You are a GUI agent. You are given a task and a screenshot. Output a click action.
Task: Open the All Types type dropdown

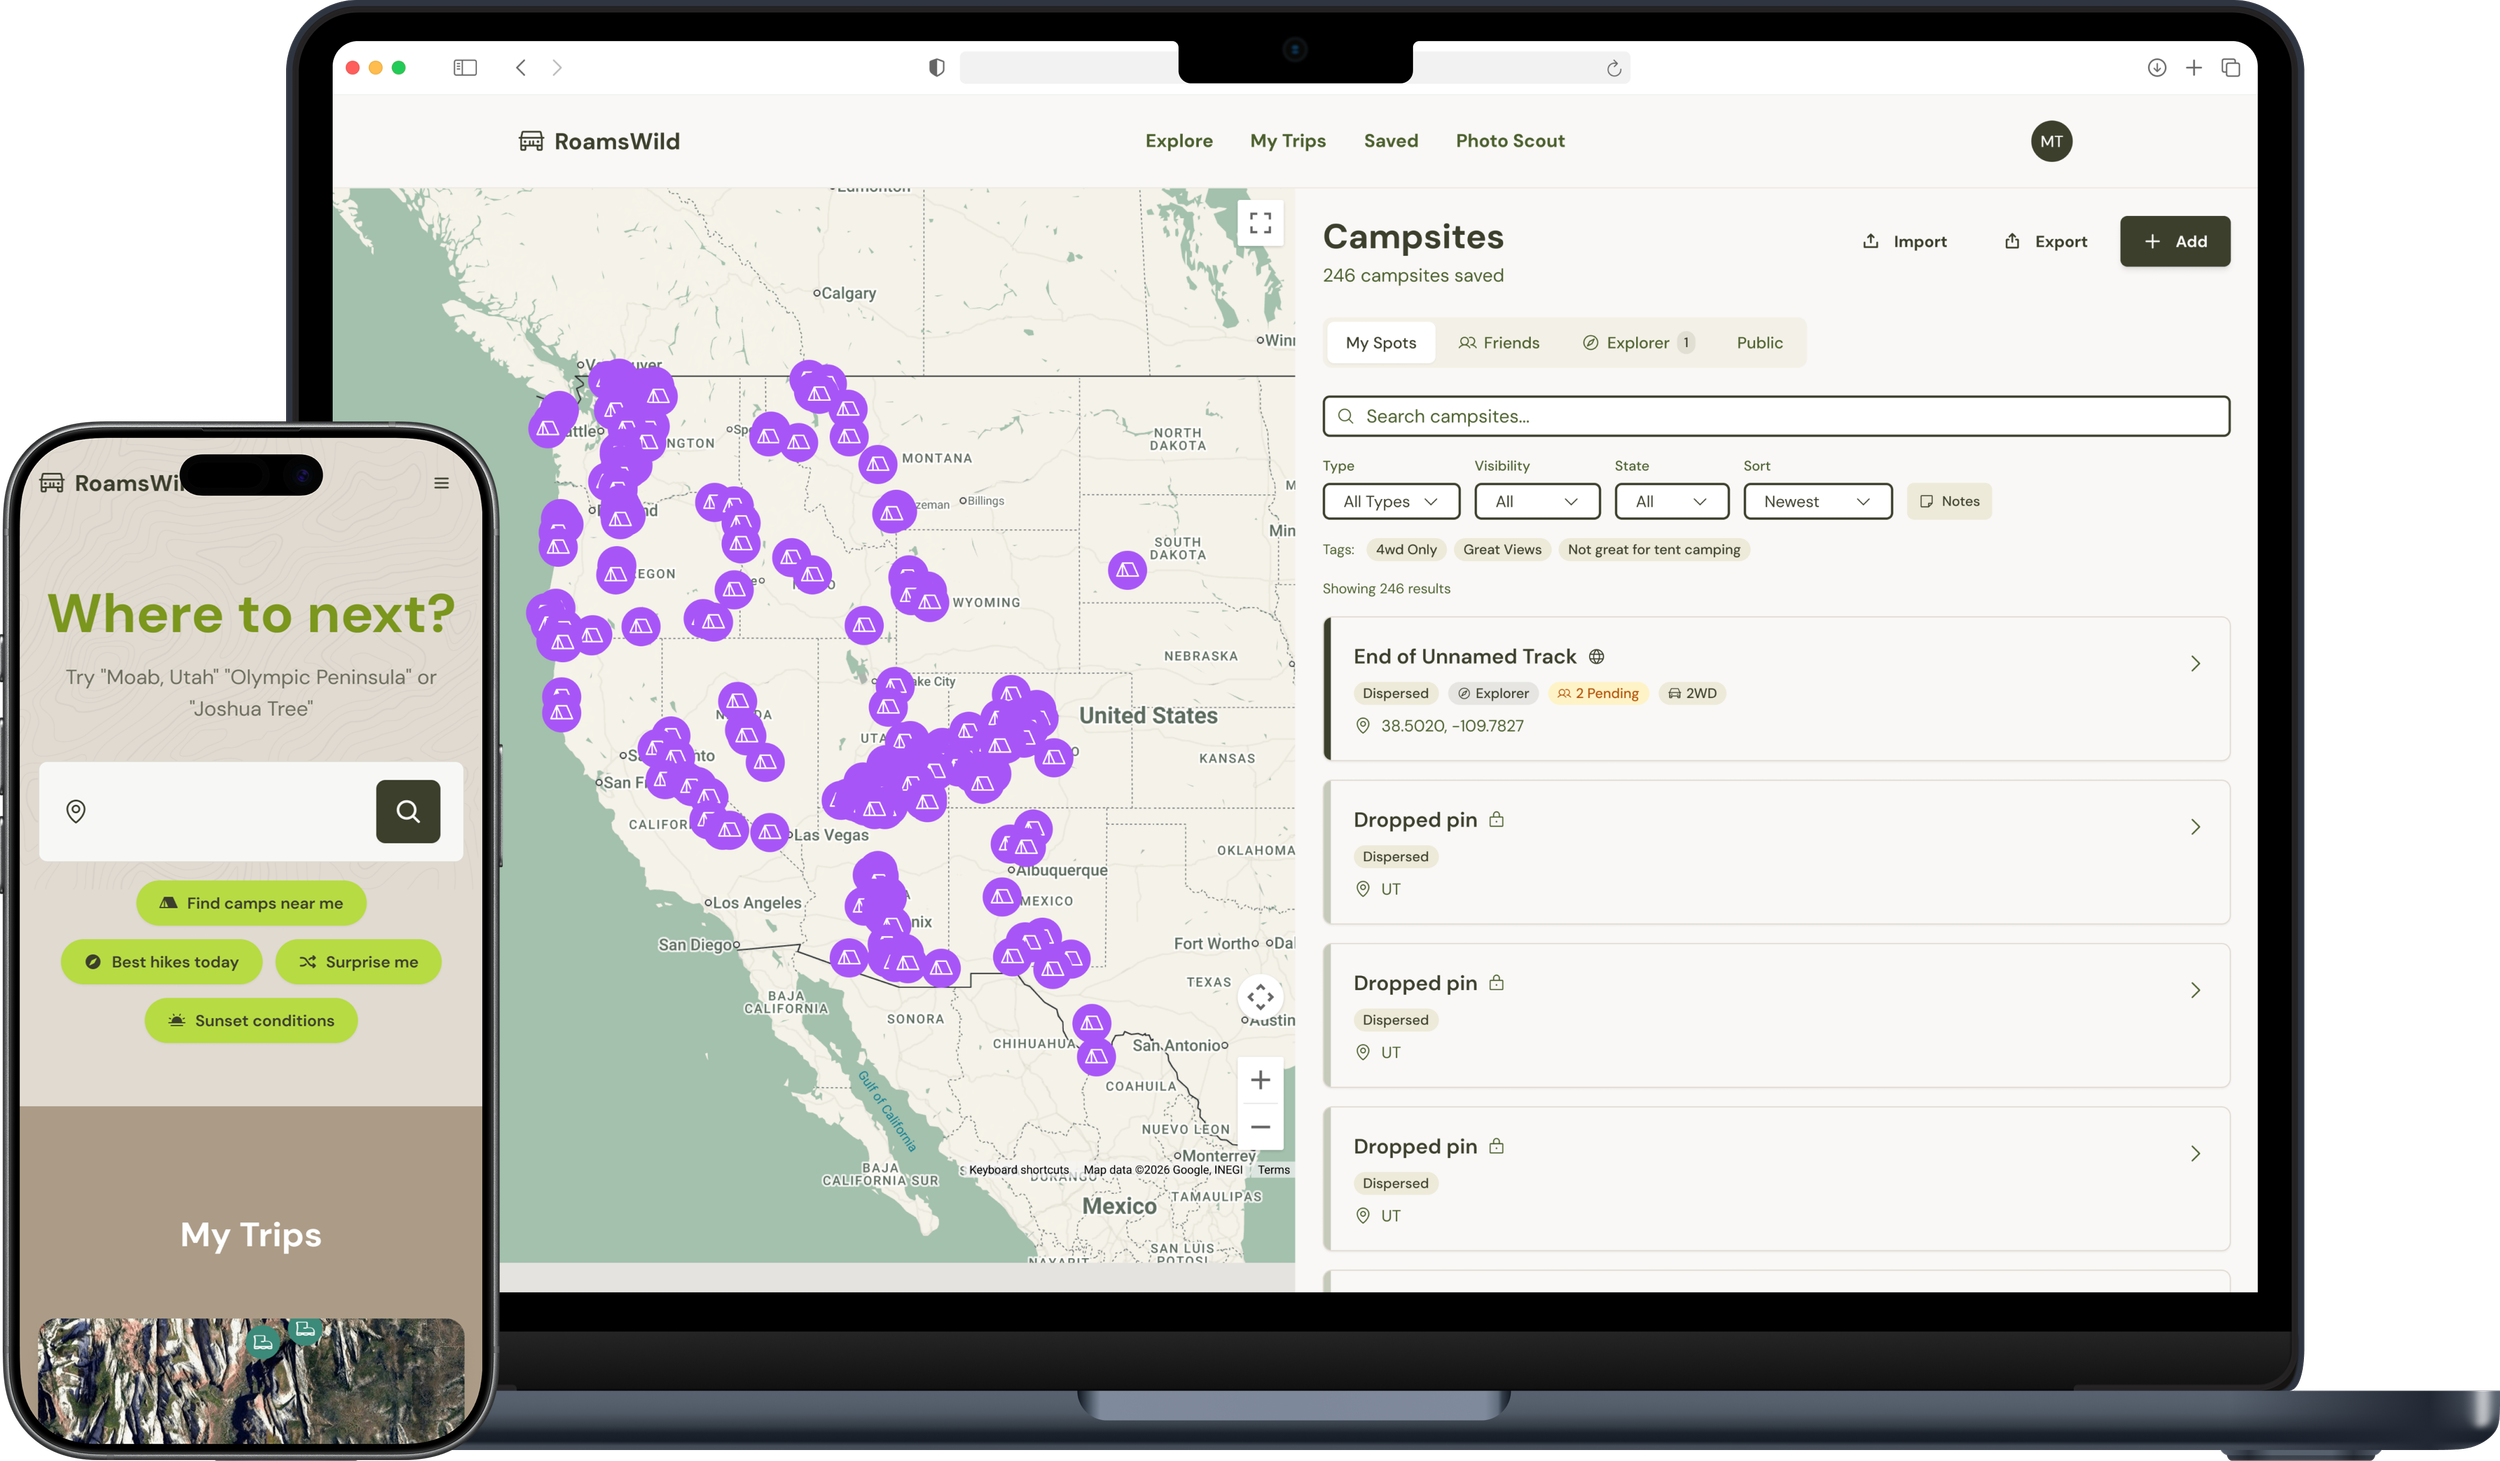1390,501
